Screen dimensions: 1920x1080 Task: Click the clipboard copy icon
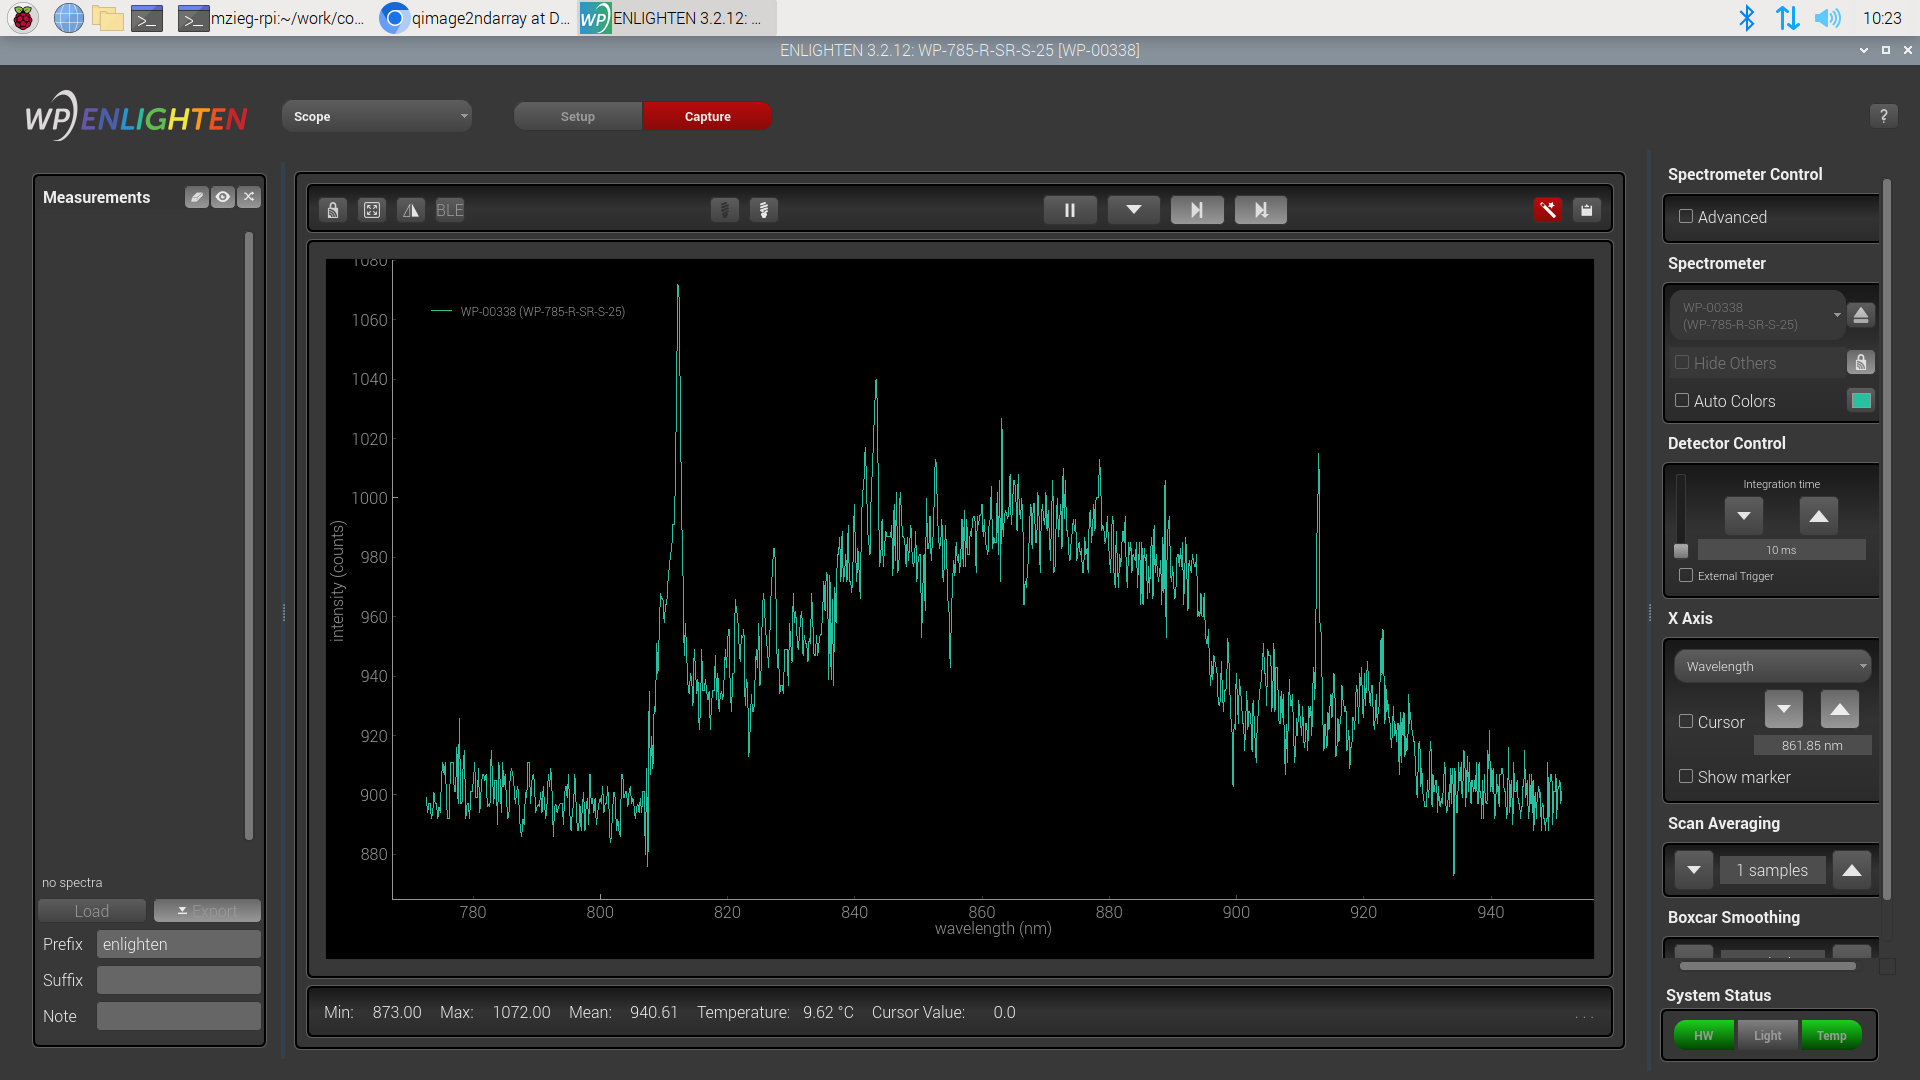[1587, 210]
